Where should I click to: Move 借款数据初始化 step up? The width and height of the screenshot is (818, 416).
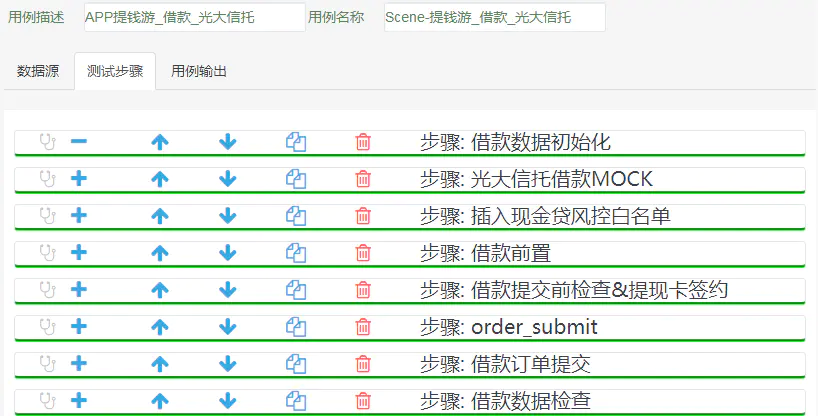[x=160, y=141]
